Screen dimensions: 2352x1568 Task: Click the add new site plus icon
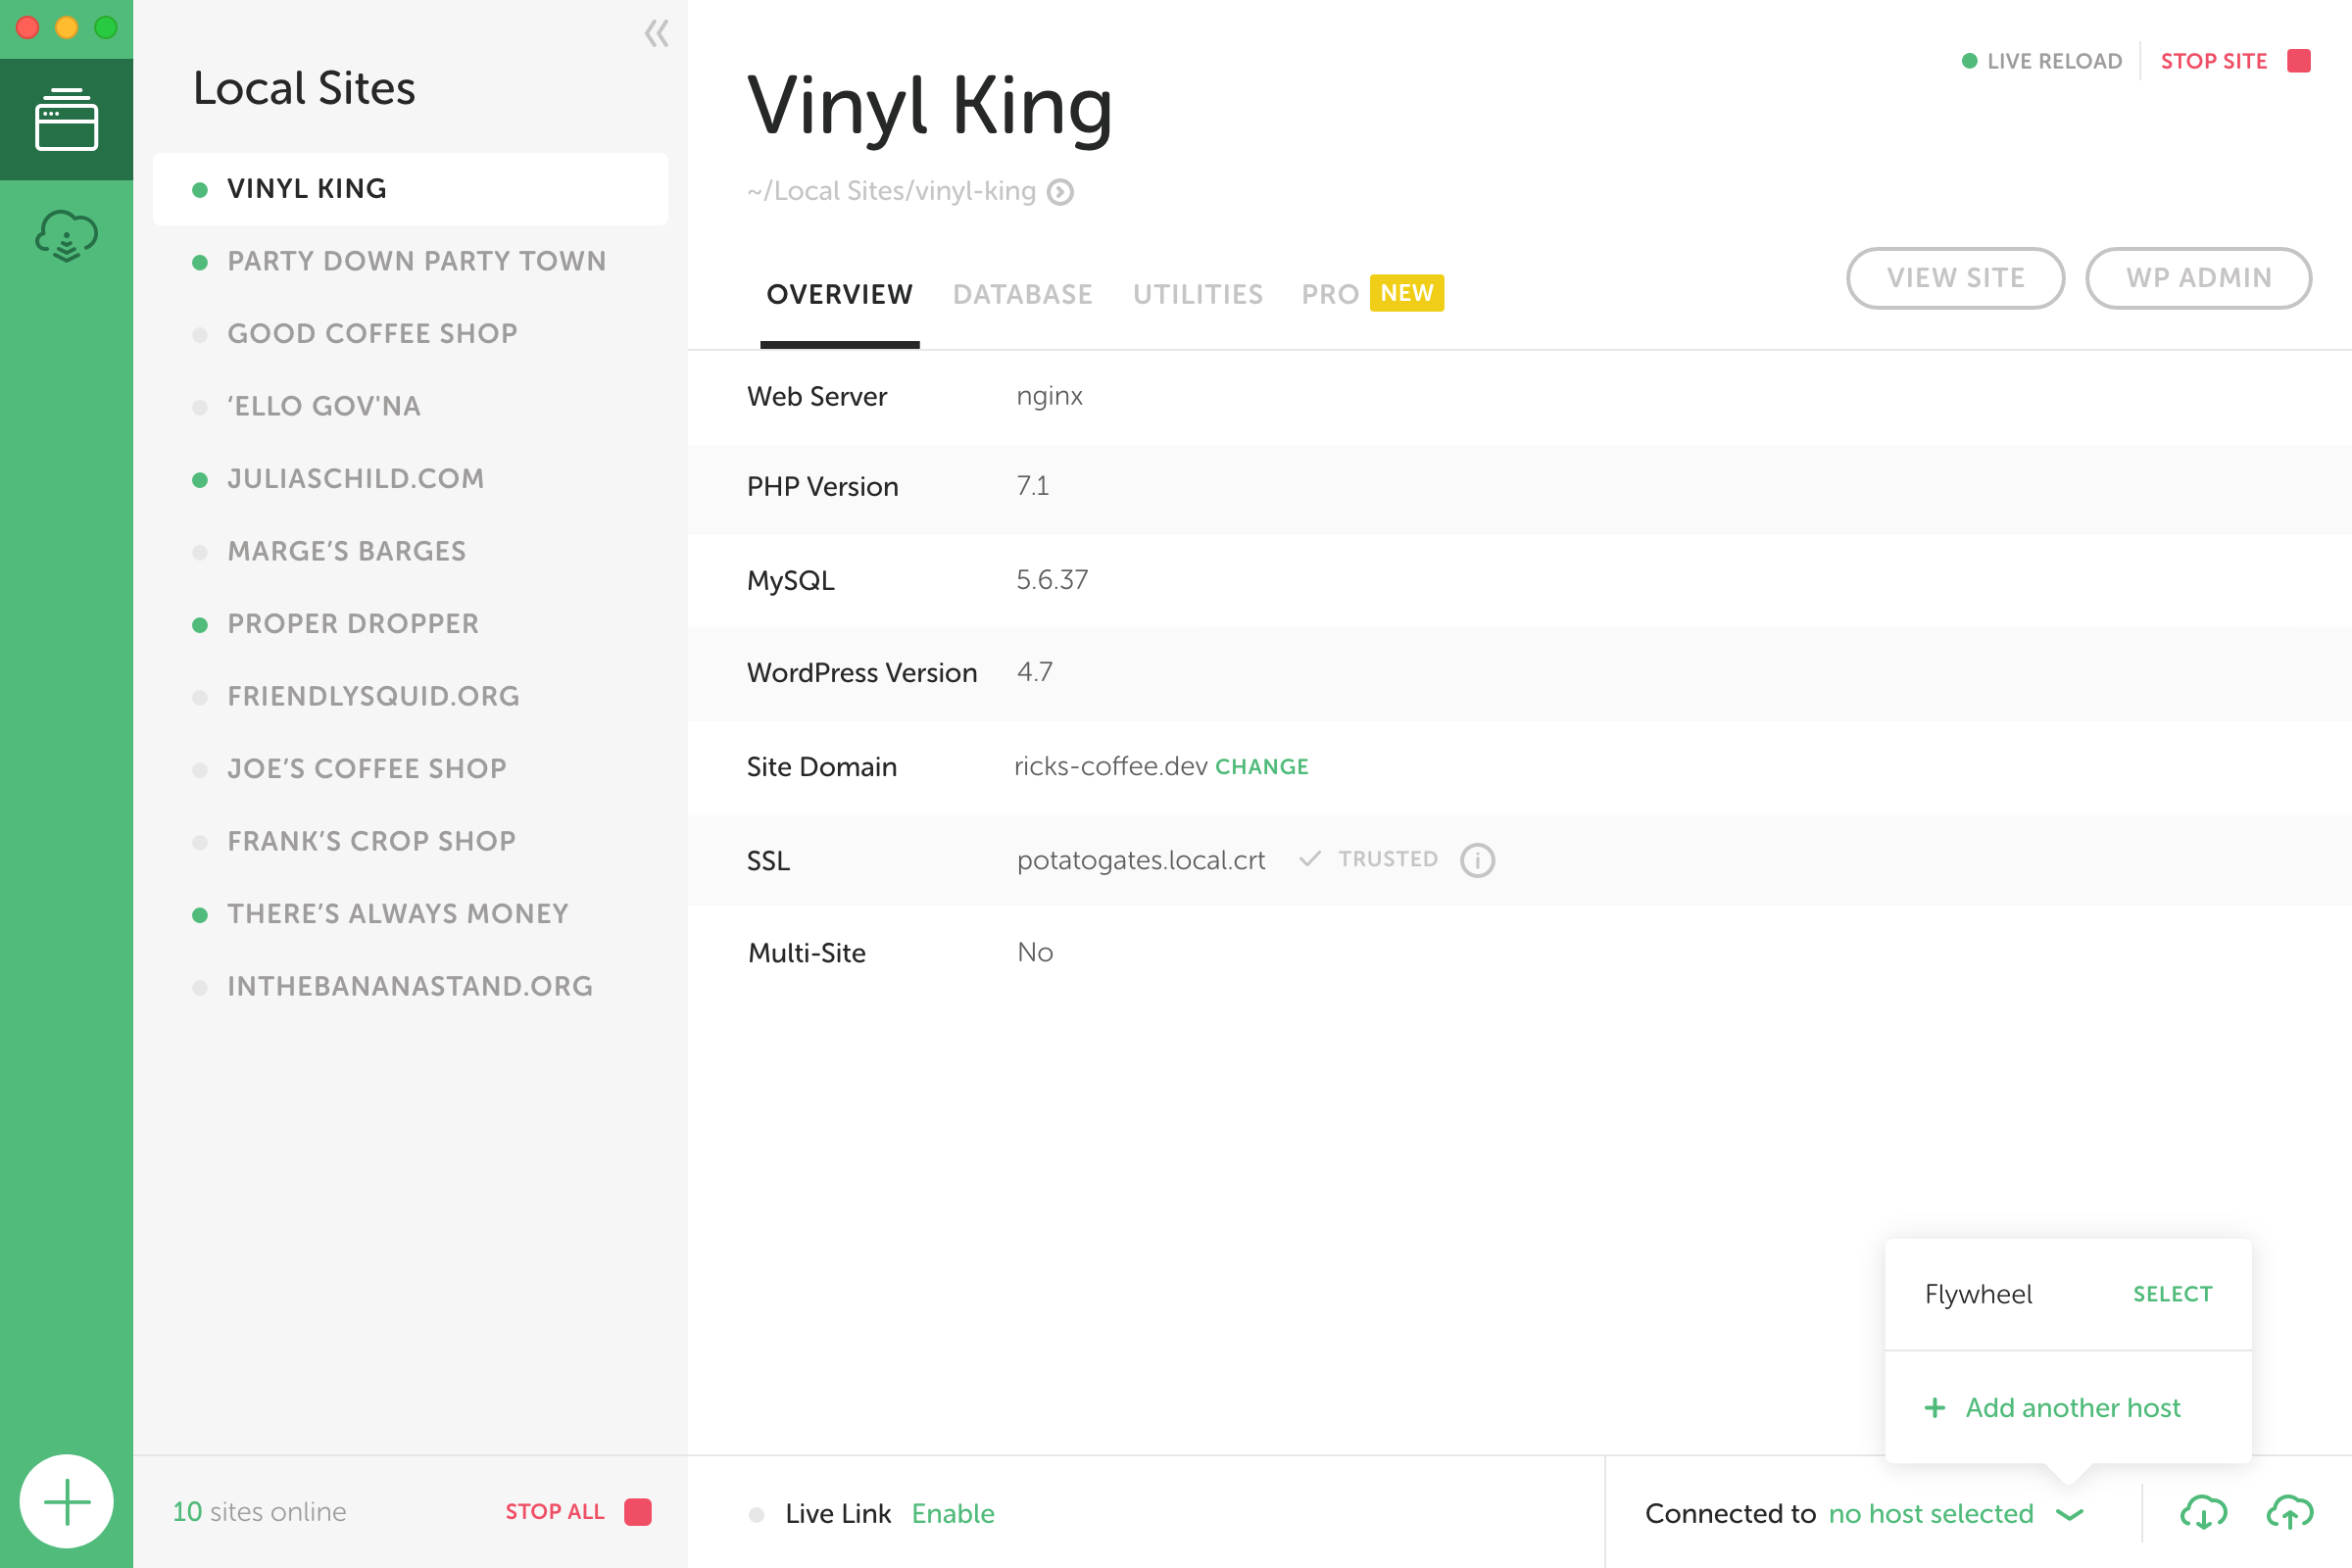(67, 1499)
